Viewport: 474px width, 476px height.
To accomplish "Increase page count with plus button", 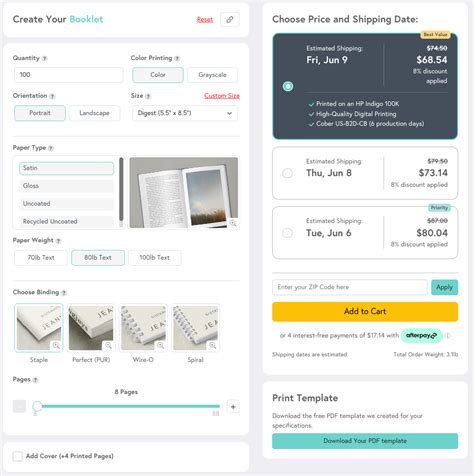I will pos(233,407).
